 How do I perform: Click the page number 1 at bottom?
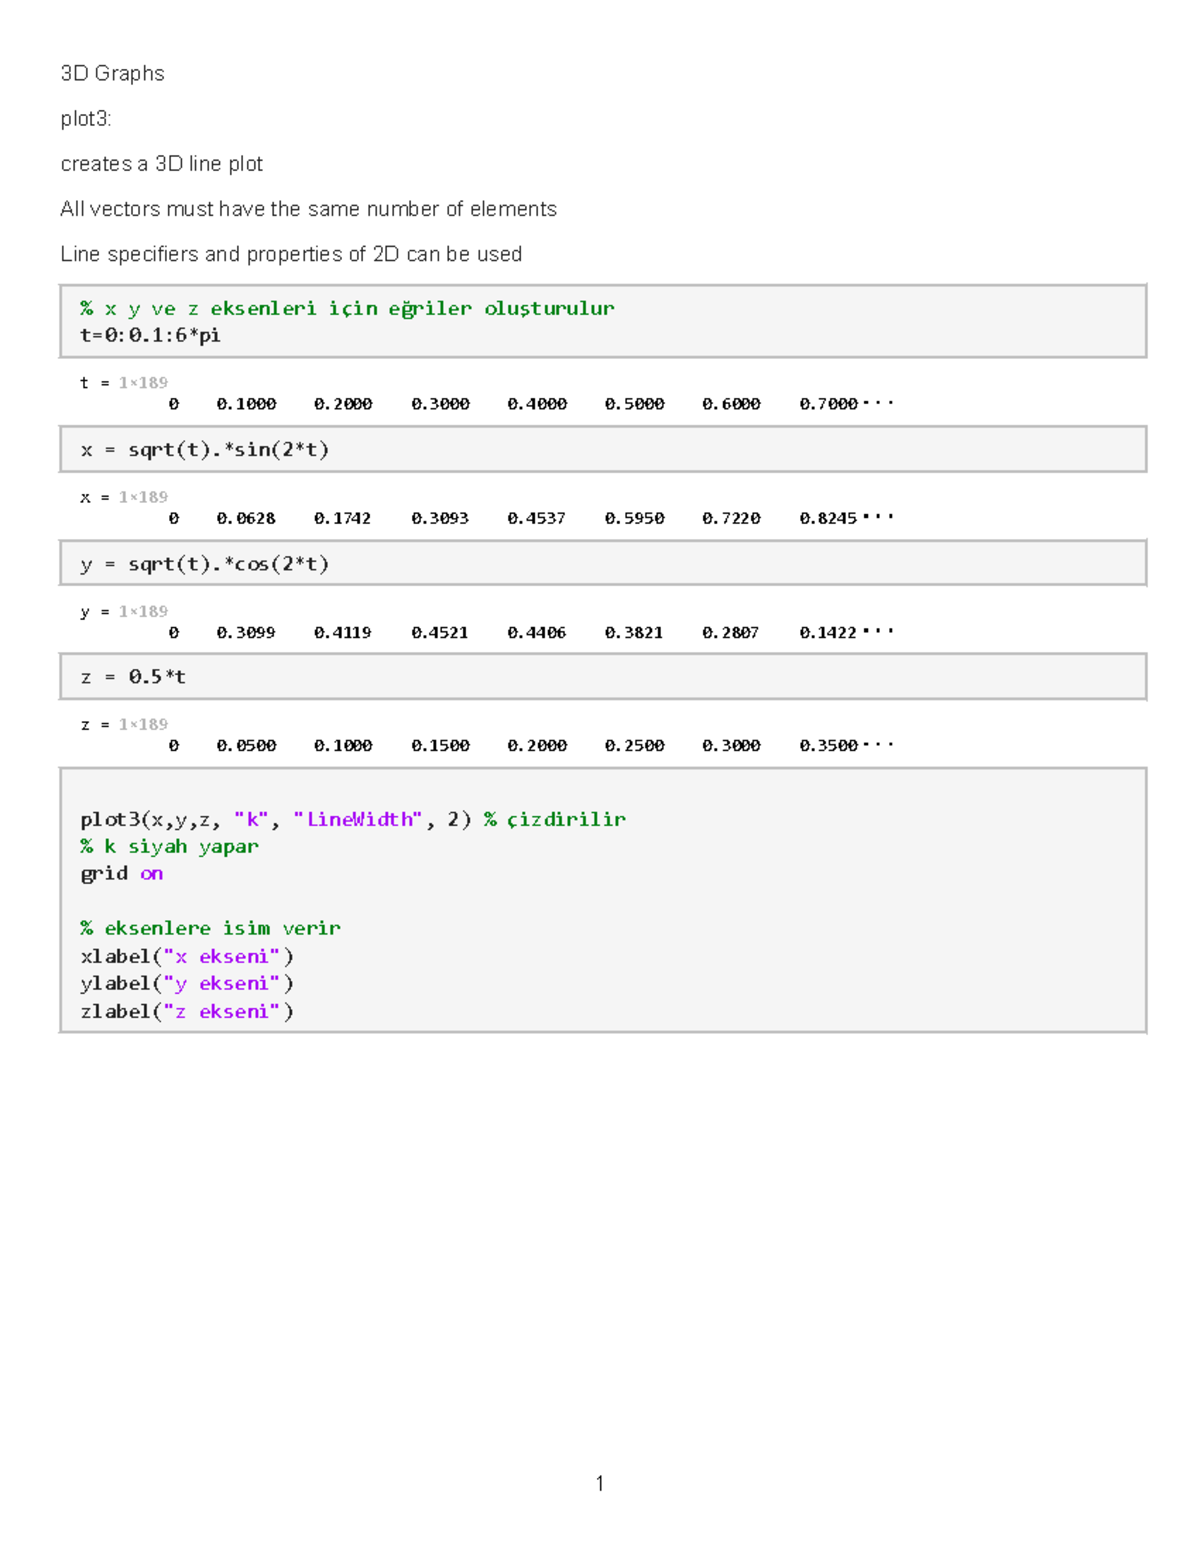599,1483
